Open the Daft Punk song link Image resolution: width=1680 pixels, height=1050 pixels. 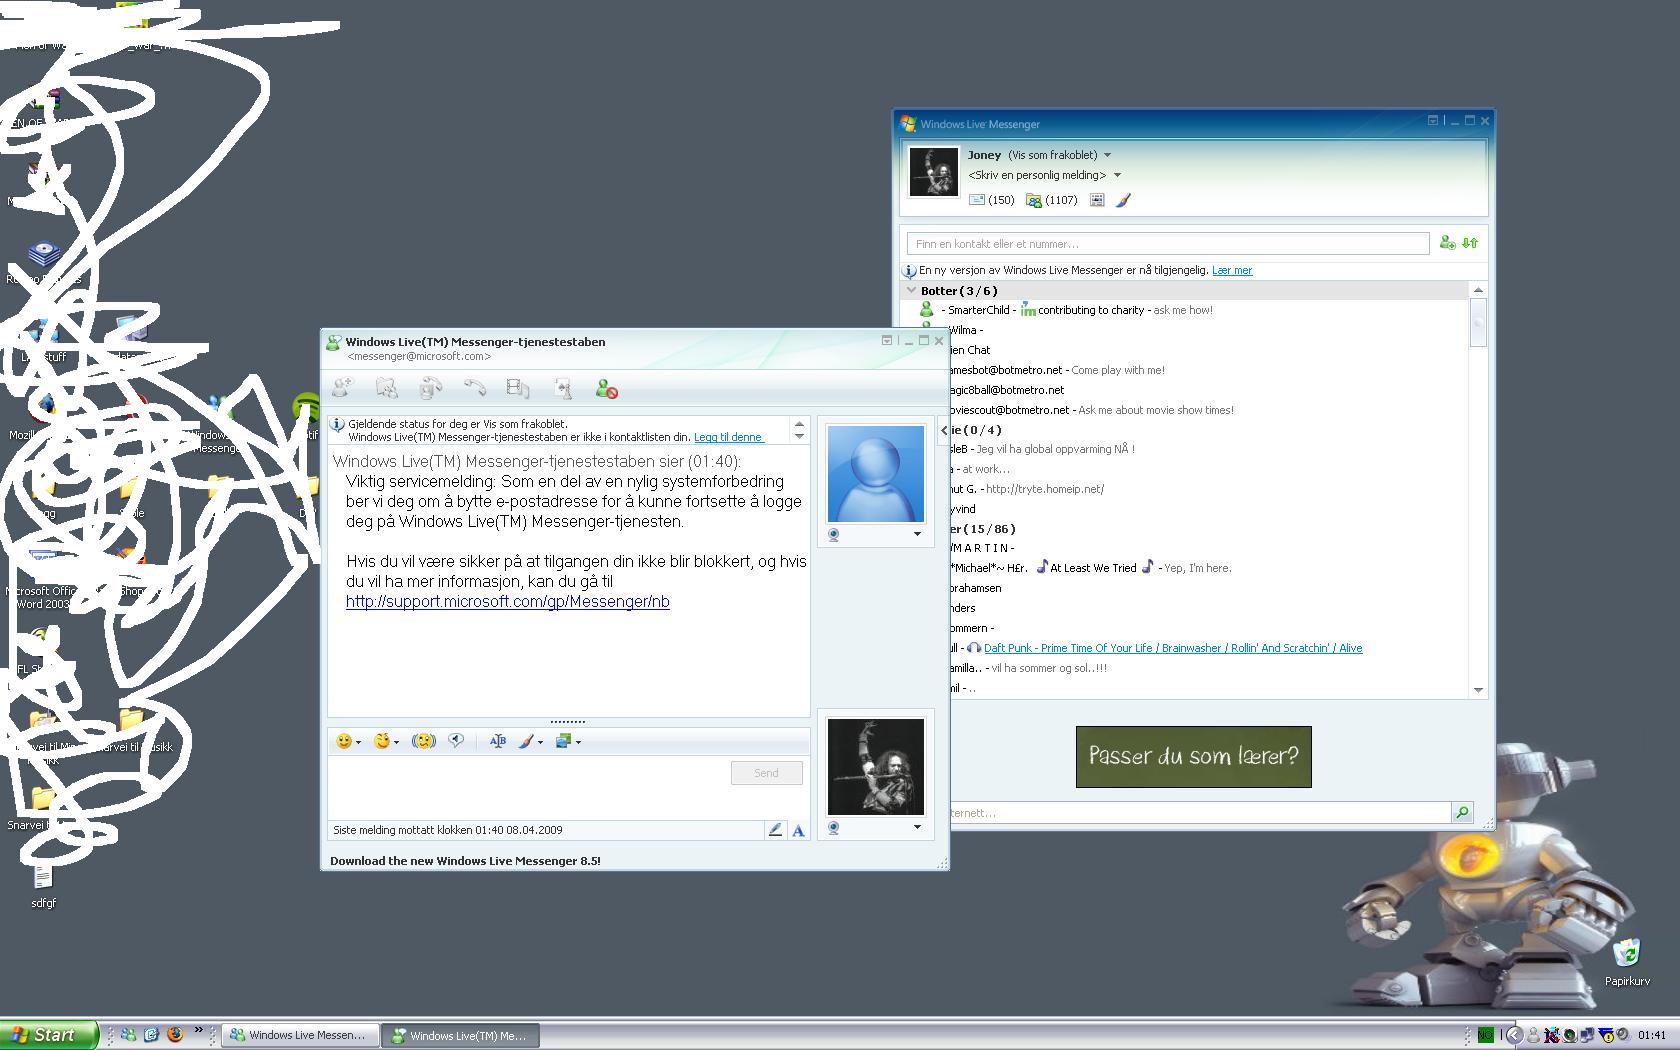[x=1173, y=648]
